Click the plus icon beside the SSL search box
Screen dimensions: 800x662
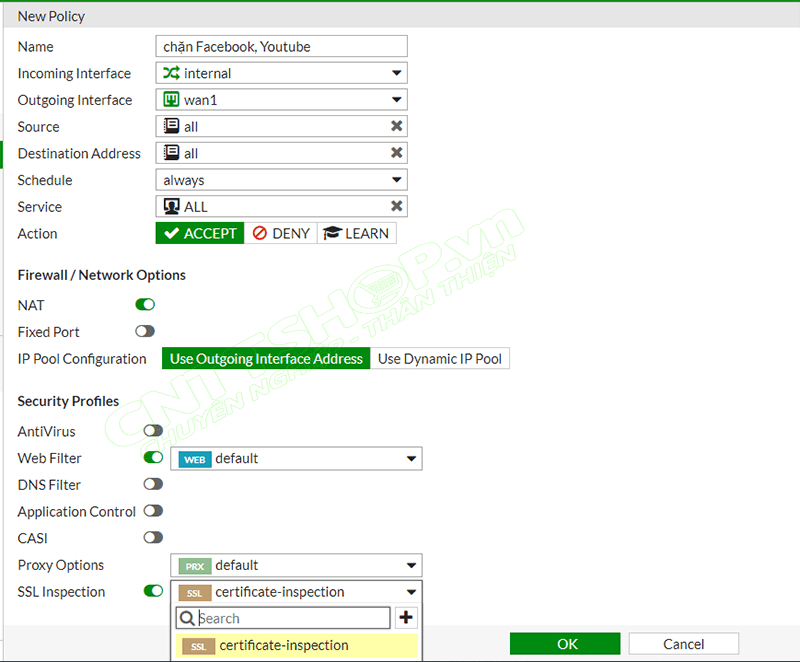pyautogui.click(x=406, y=617)
